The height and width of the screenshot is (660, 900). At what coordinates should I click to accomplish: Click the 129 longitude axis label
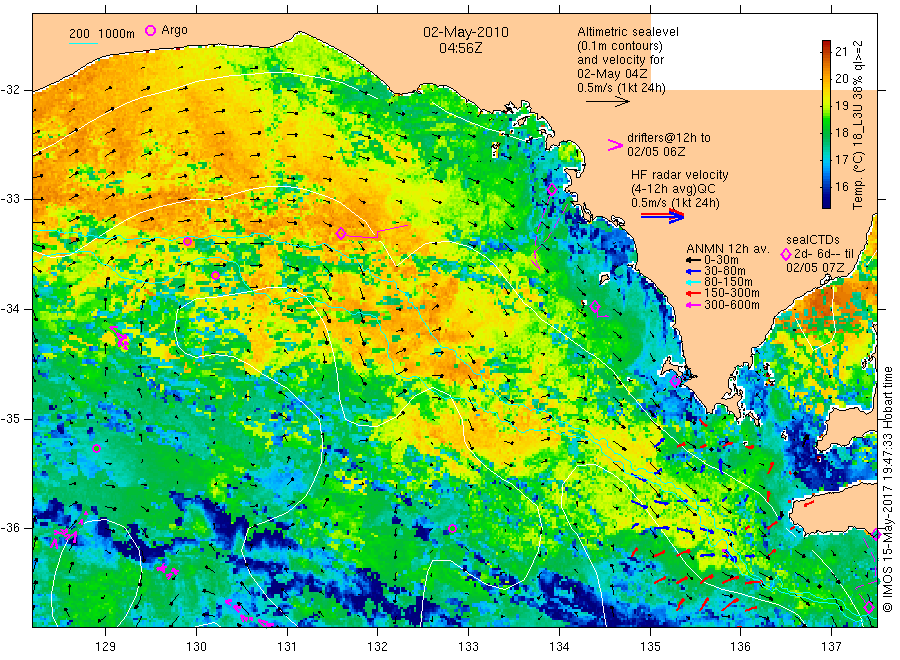(x=106, y=647)
